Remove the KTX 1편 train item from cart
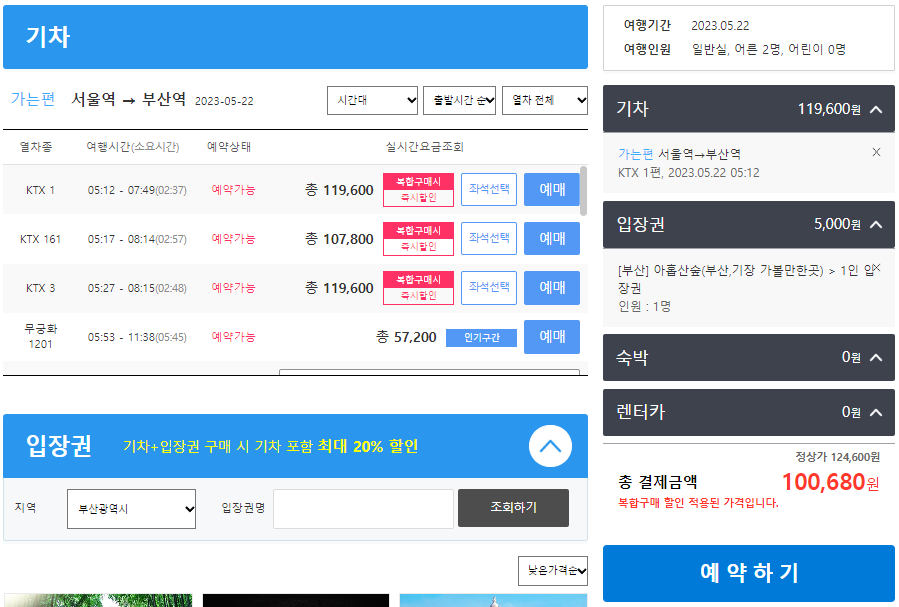 tap(876, 152)
